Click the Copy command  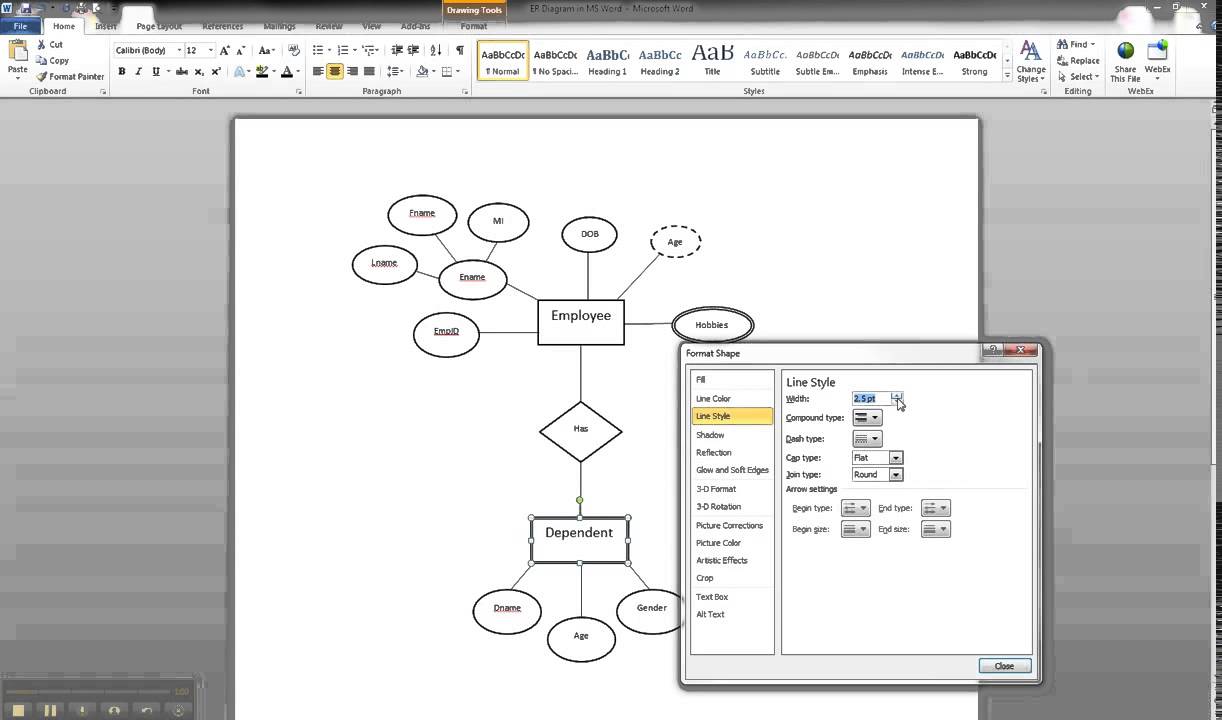[53, 60]
